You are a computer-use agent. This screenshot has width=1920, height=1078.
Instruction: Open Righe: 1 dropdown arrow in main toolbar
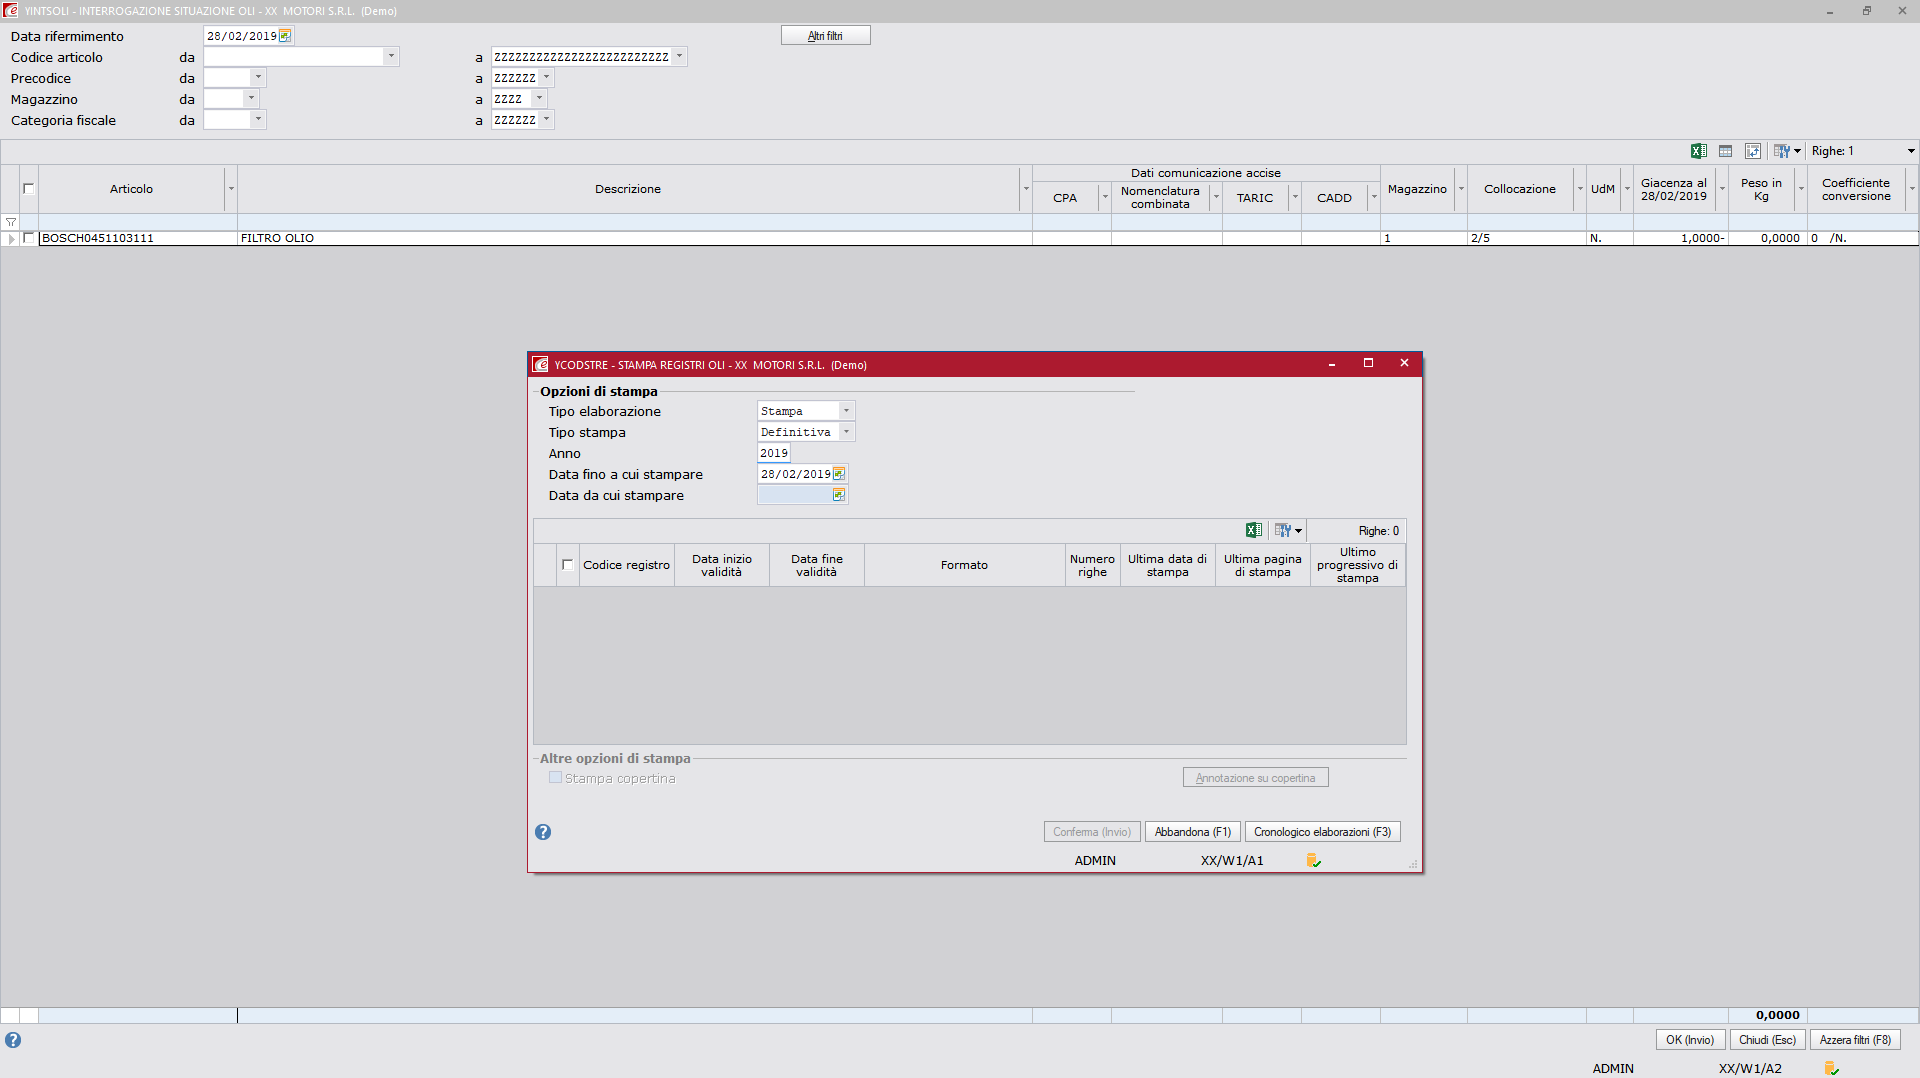[x=1910, y=151]
